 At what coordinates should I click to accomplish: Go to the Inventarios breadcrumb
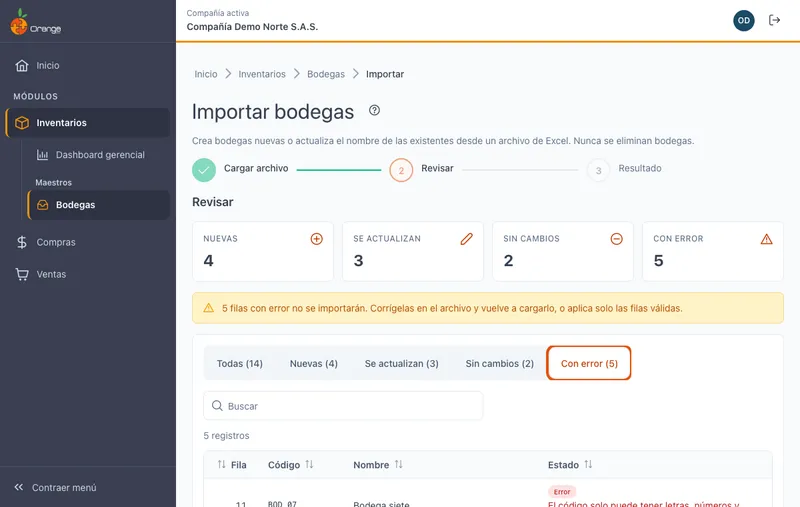coord(262,74)
